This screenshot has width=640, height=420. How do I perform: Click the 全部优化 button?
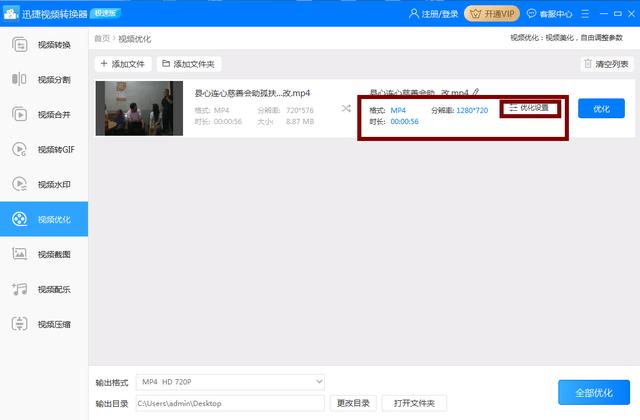[x=594, y=393]
